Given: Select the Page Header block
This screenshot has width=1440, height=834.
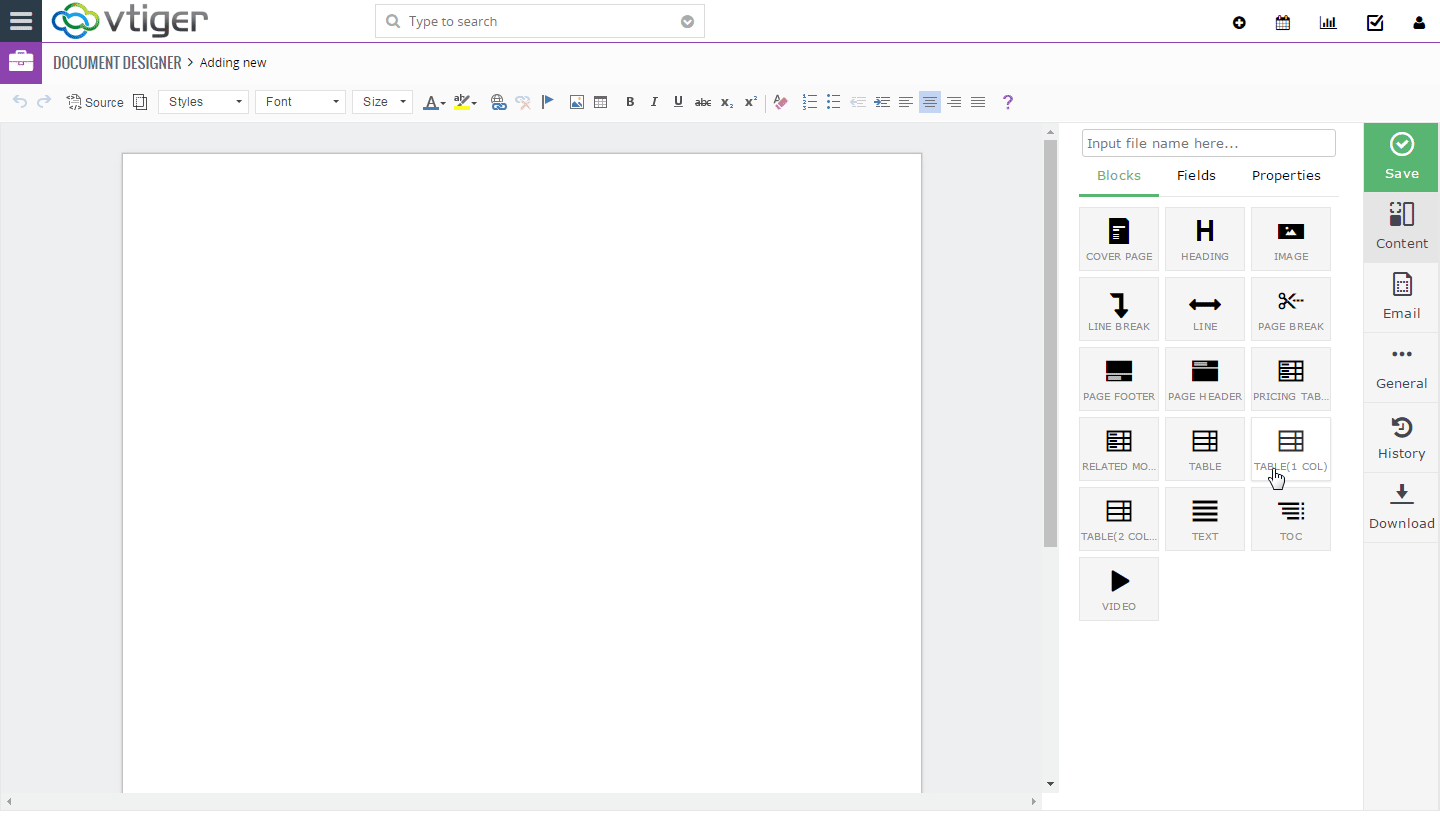Looking at the screenshot, I should coord(1205,379).
